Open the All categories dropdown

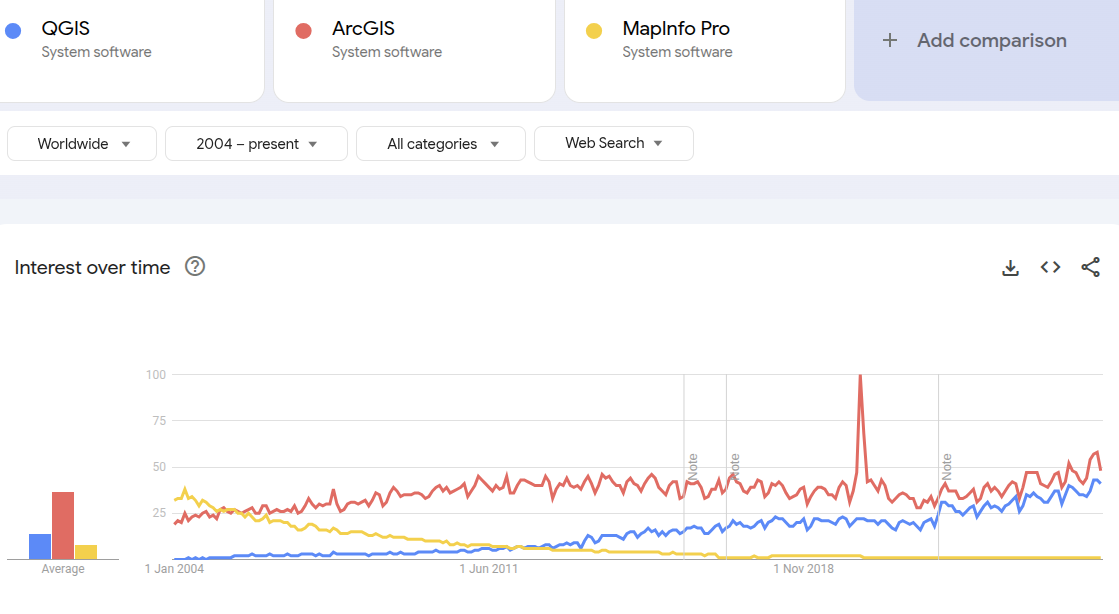click(441, 144)
